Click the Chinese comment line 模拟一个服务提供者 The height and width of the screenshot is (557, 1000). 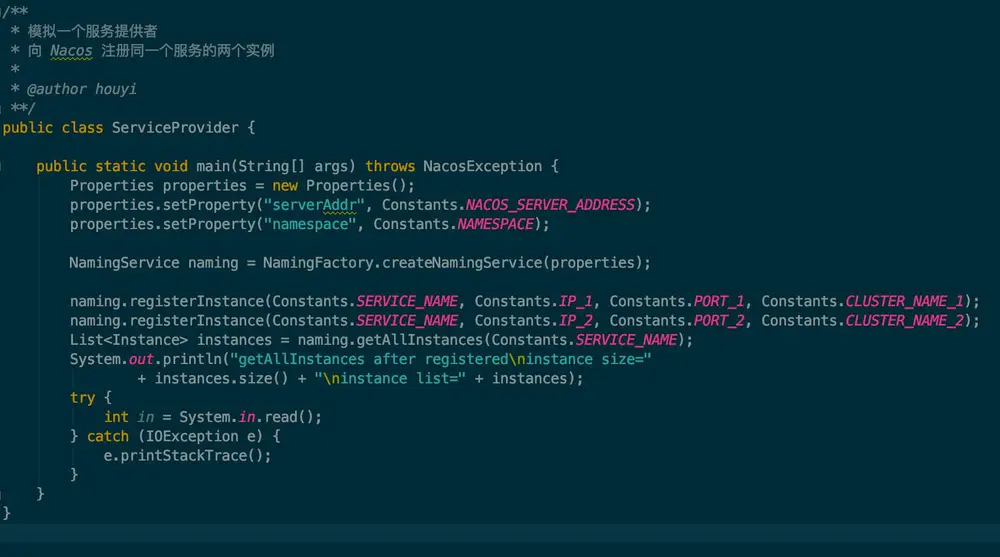[92, 31]
